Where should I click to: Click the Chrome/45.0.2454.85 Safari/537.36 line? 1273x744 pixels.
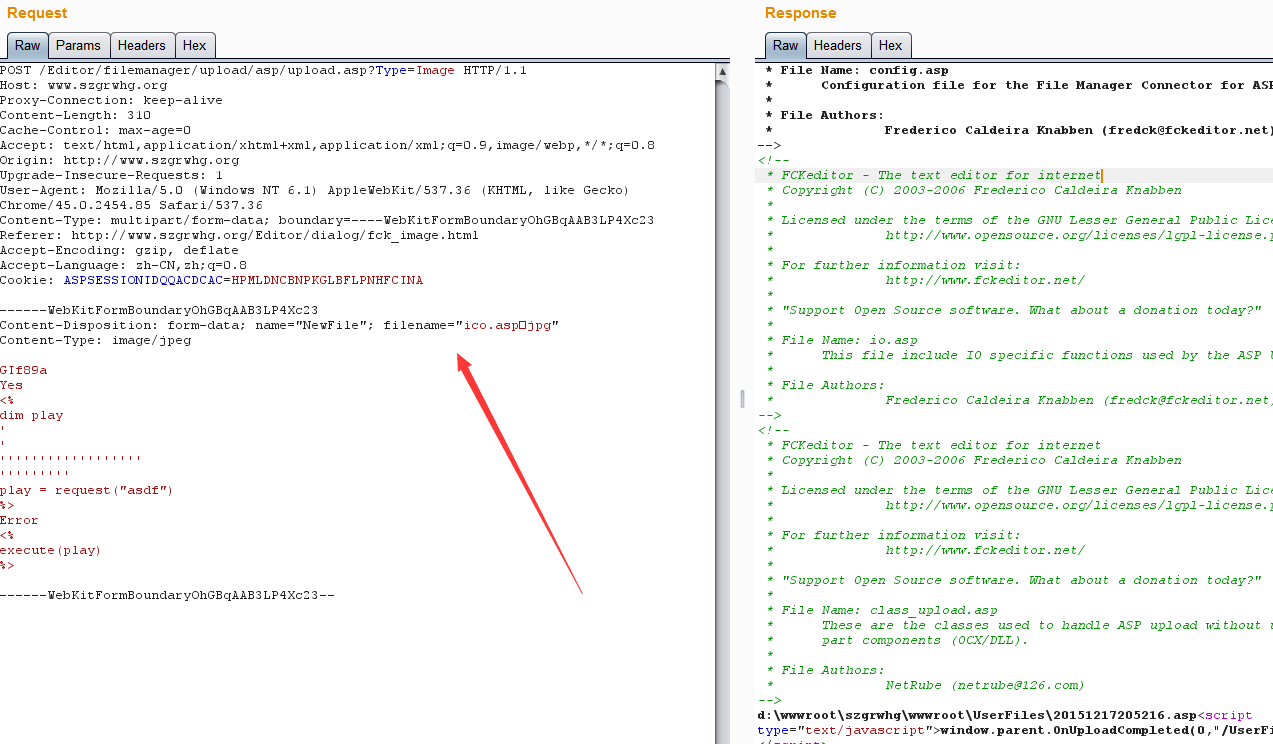click(131, 205)
